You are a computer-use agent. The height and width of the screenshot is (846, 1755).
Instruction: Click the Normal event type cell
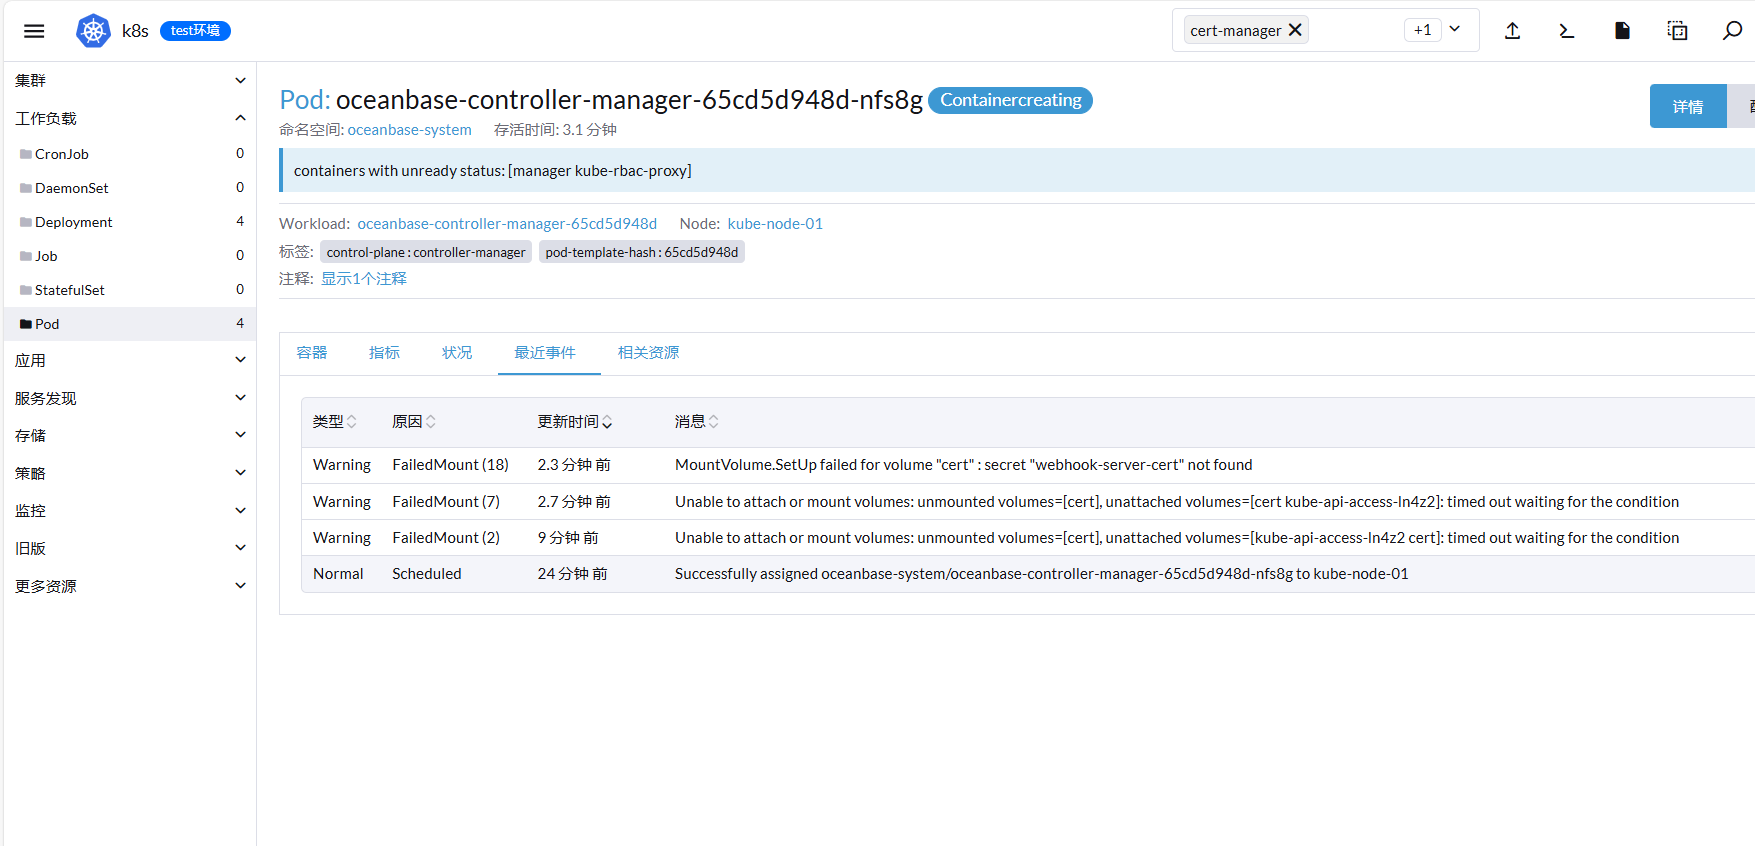pyautogui.click(x=338, y=574)
